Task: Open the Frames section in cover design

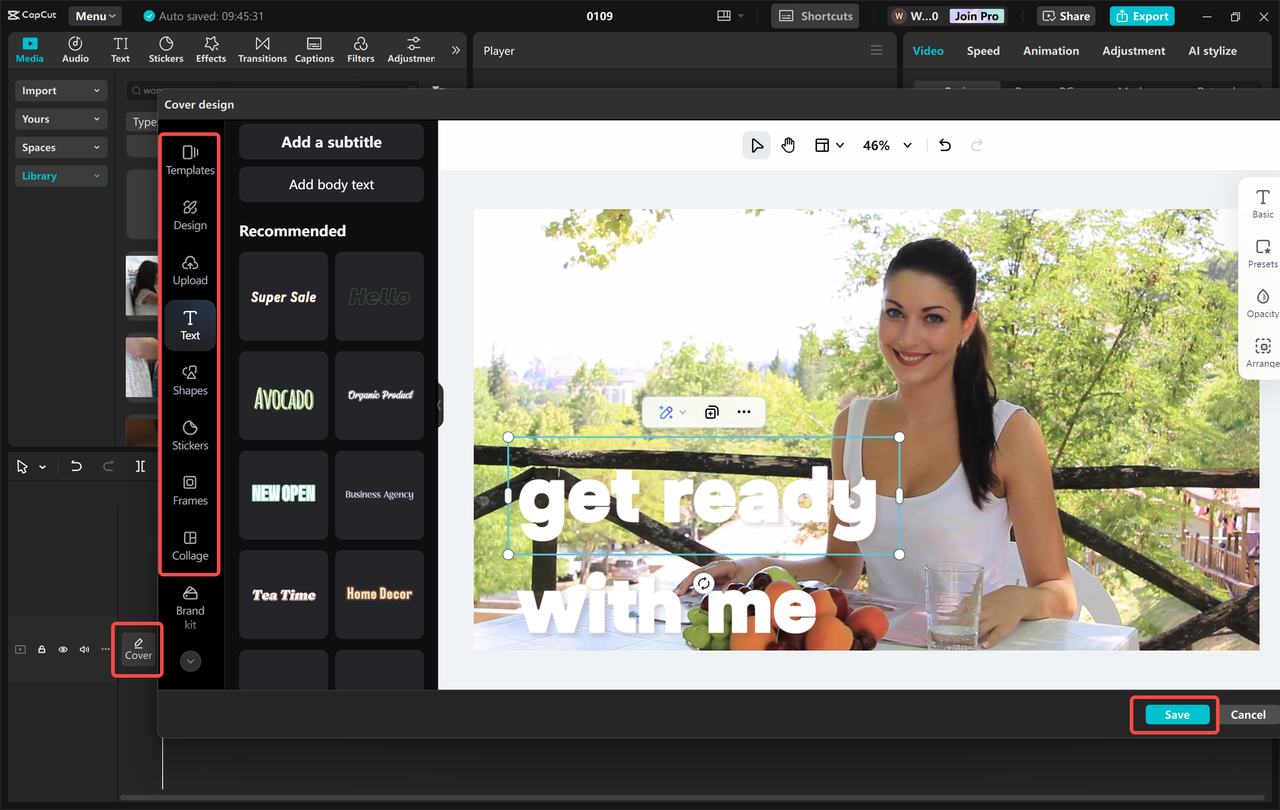Action: (189, 490)
